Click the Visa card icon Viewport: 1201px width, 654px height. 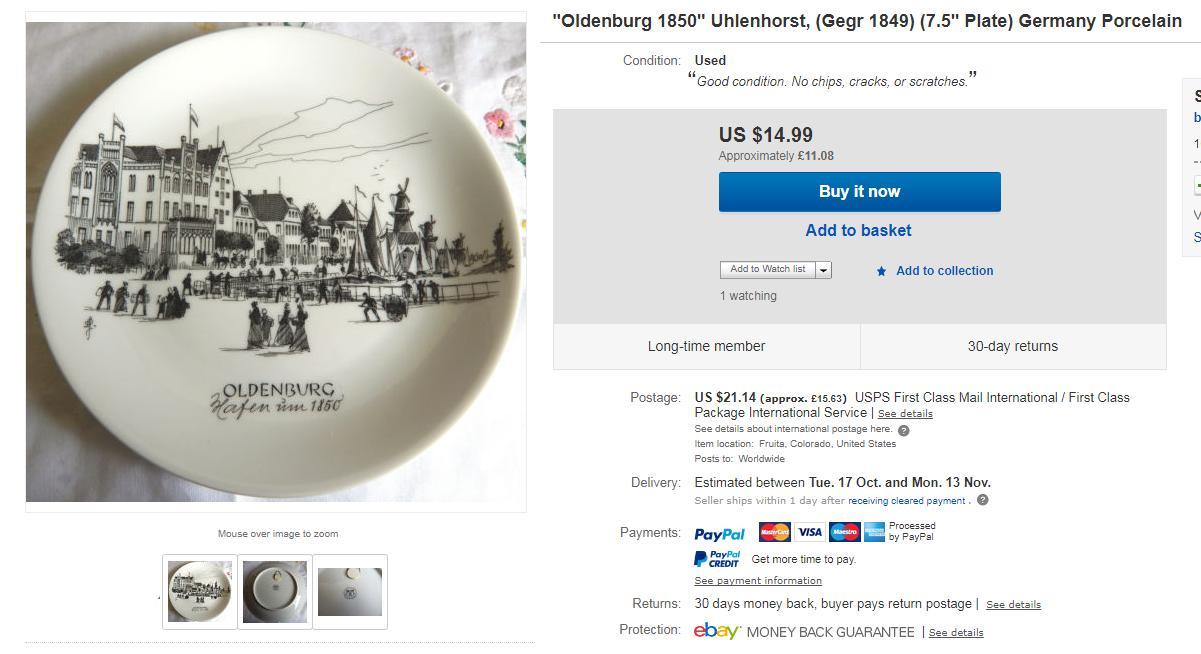pos(809,532)
